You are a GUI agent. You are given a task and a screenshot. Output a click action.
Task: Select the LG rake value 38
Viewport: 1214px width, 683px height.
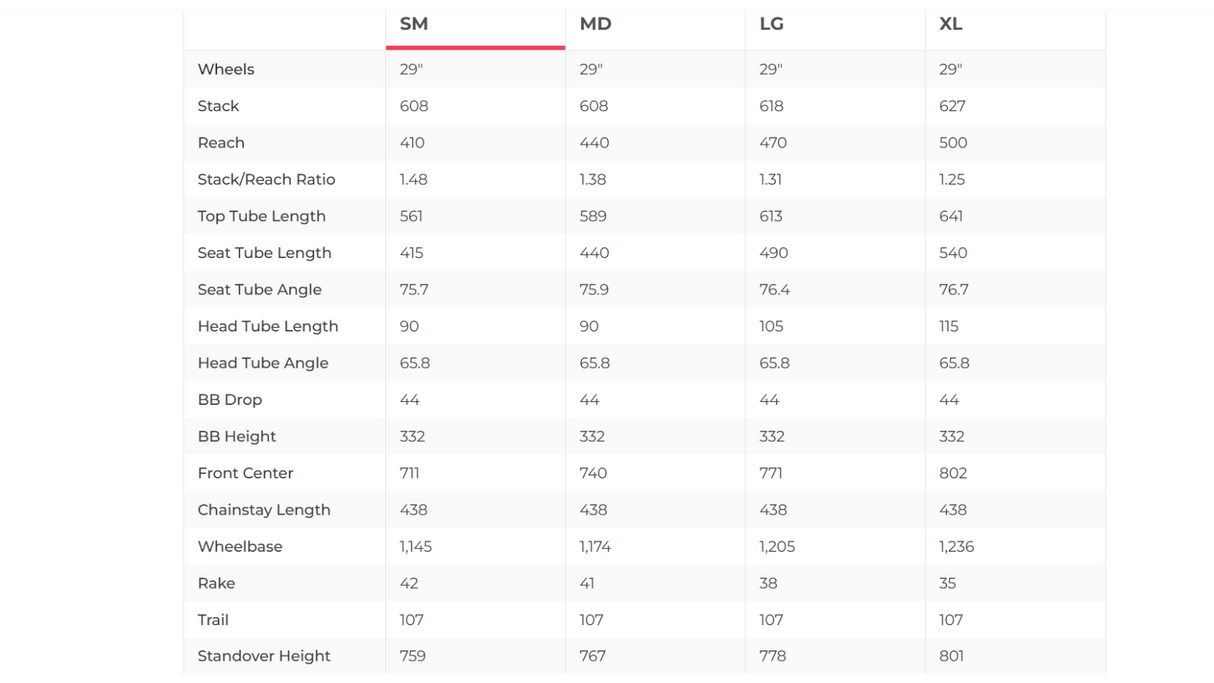coord(768,583)
